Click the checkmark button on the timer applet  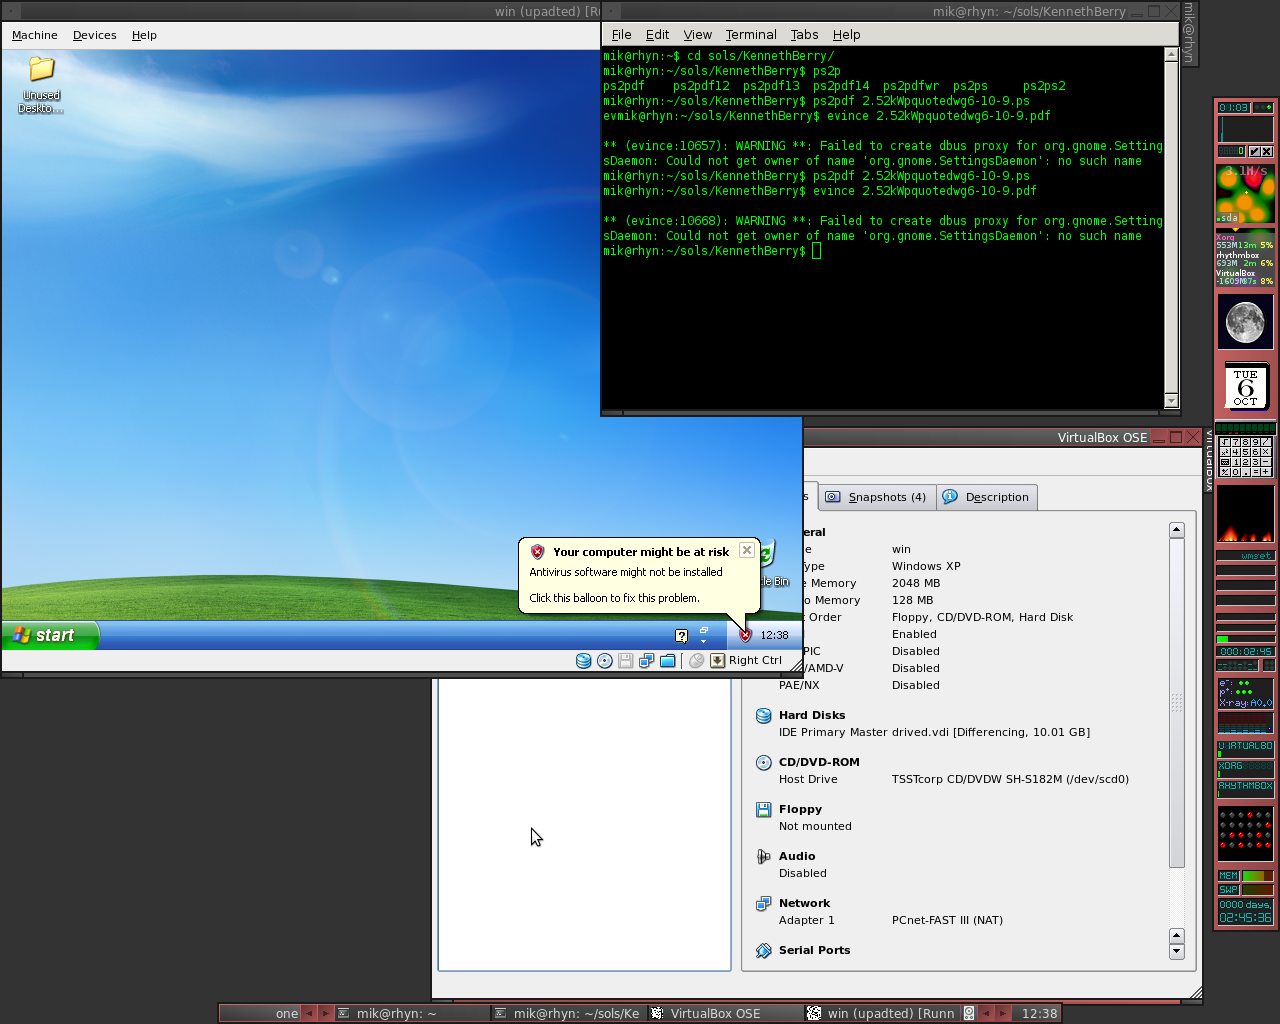click(1254, 152)
